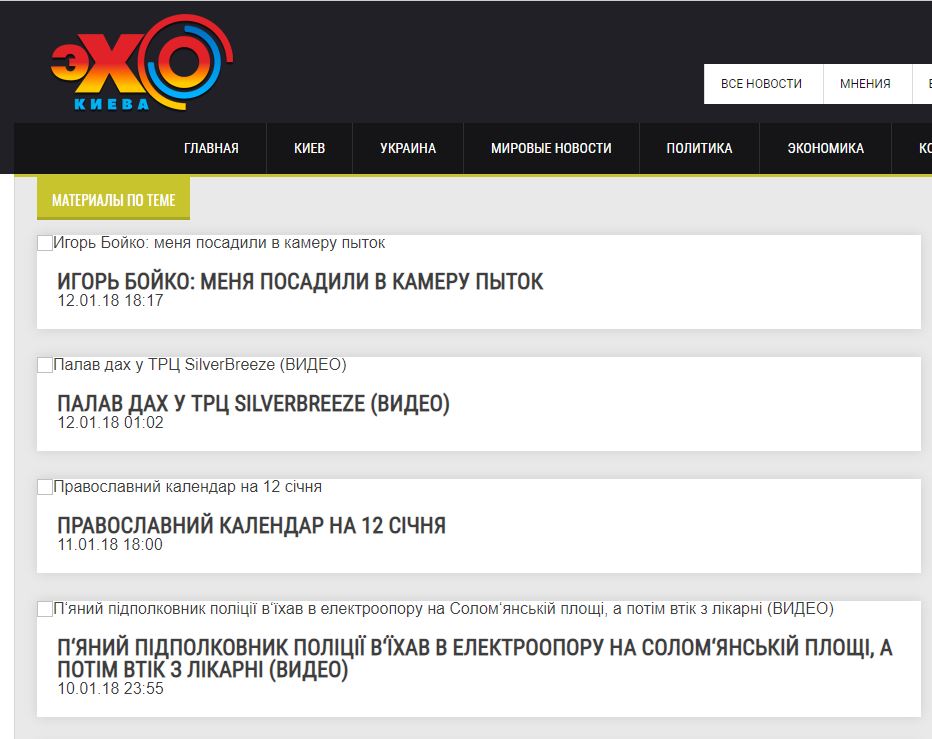Open headline Игорь Бойко: меня посадили в камеру пыток

(300, 282)
